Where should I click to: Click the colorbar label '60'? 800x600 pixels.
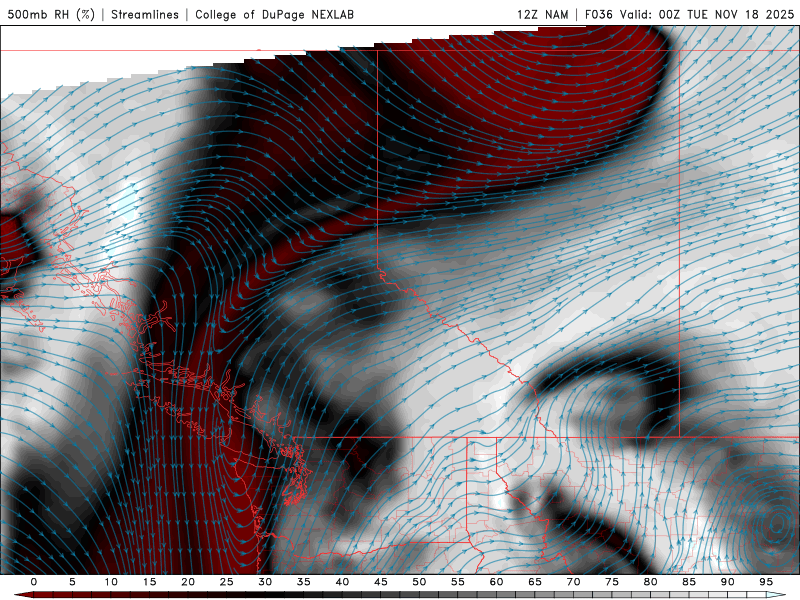(496, 582)
